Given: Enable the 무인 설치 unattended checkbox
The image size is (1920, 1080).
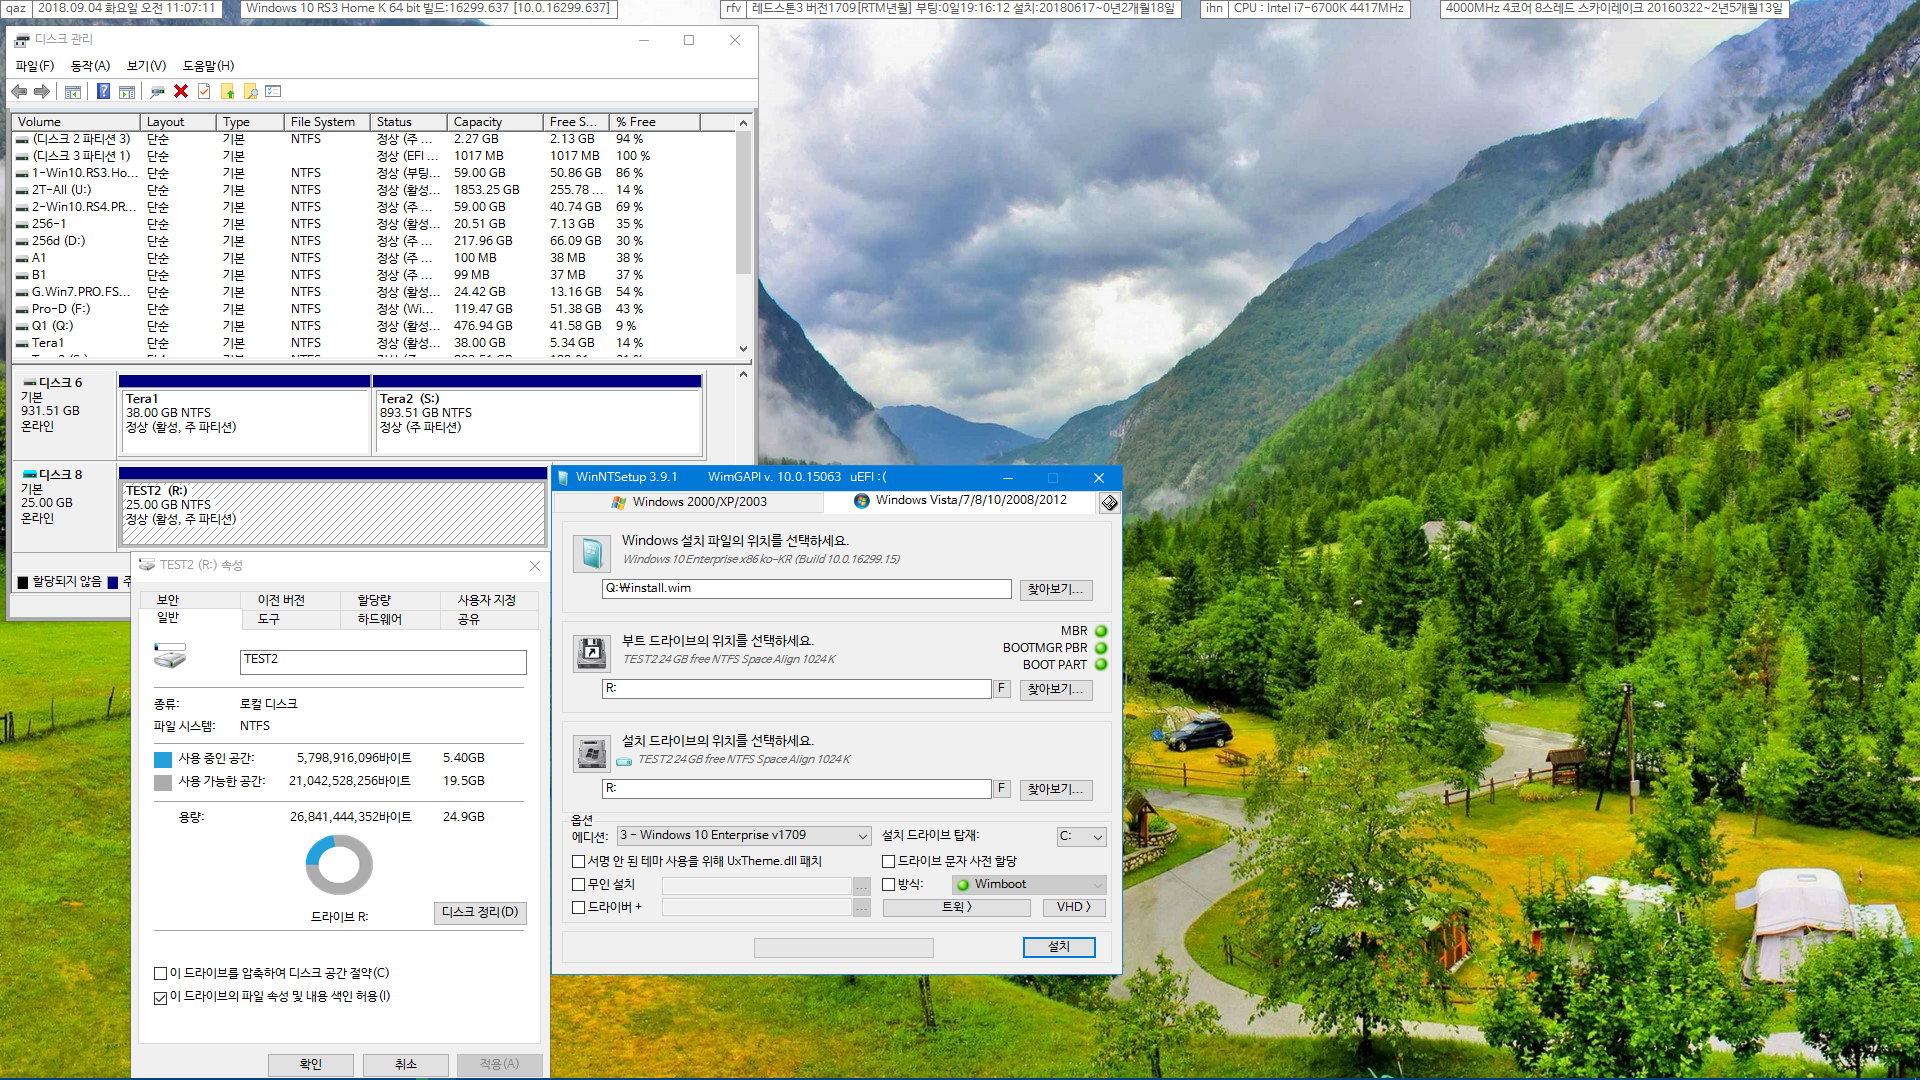Looking at the screenshot, I should point(578,885).
